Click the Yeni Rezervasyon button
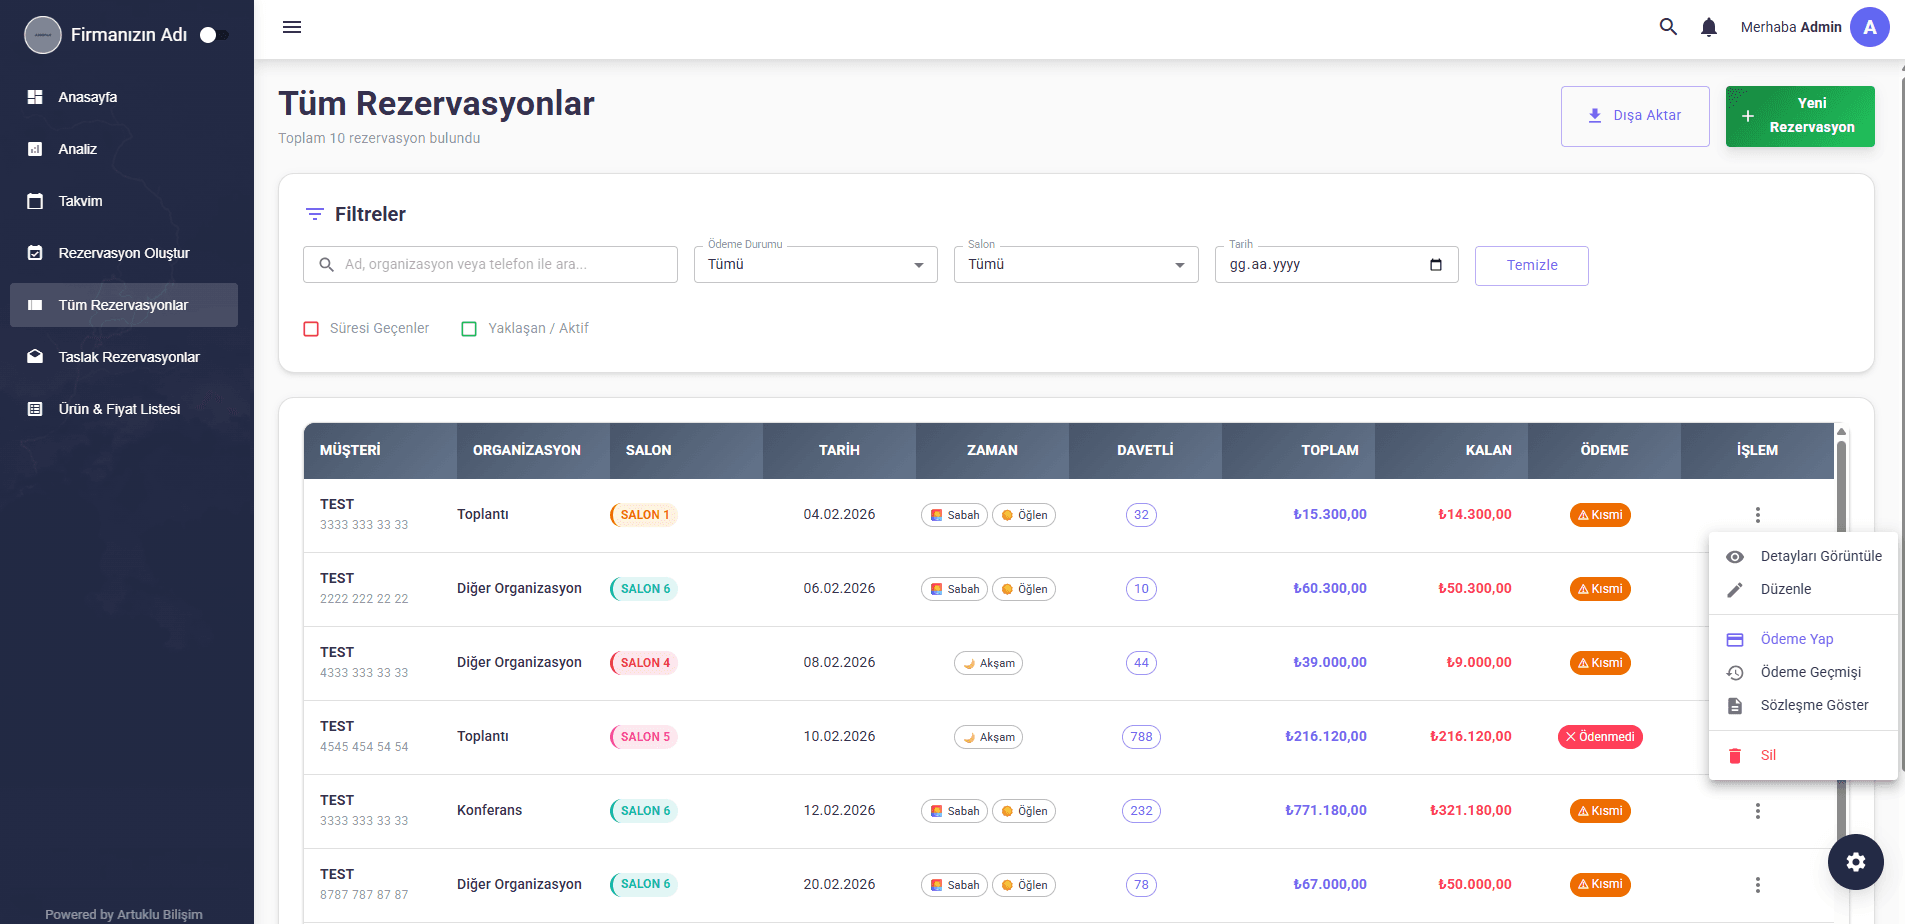 point(1800,116)
